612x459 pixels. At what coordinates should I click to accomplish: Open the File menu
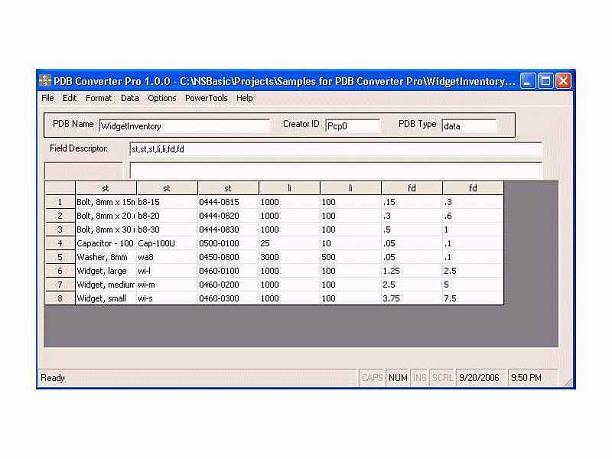[x=48, y=98]
